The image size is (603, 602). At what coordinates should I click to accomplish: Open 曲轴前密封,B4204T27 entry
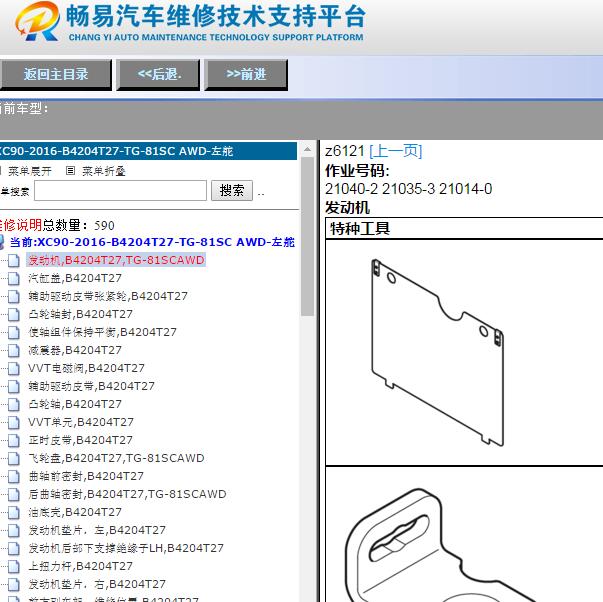86,476
